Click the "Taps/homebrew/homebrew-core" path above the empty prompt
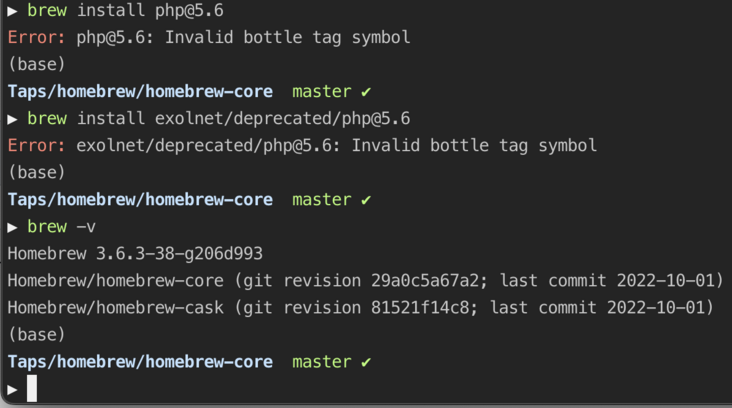 pyautogui.click(x=140, y=362)
